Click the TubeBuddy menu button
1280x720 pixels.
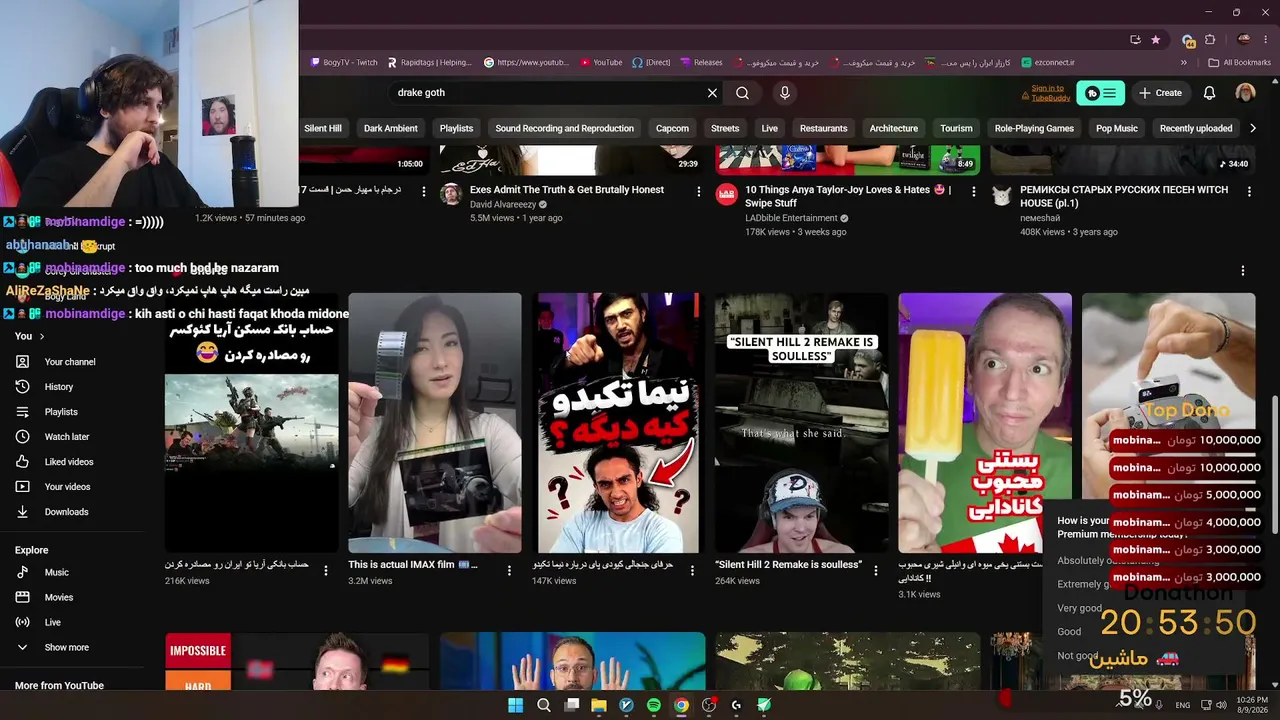coord(1100,93)
